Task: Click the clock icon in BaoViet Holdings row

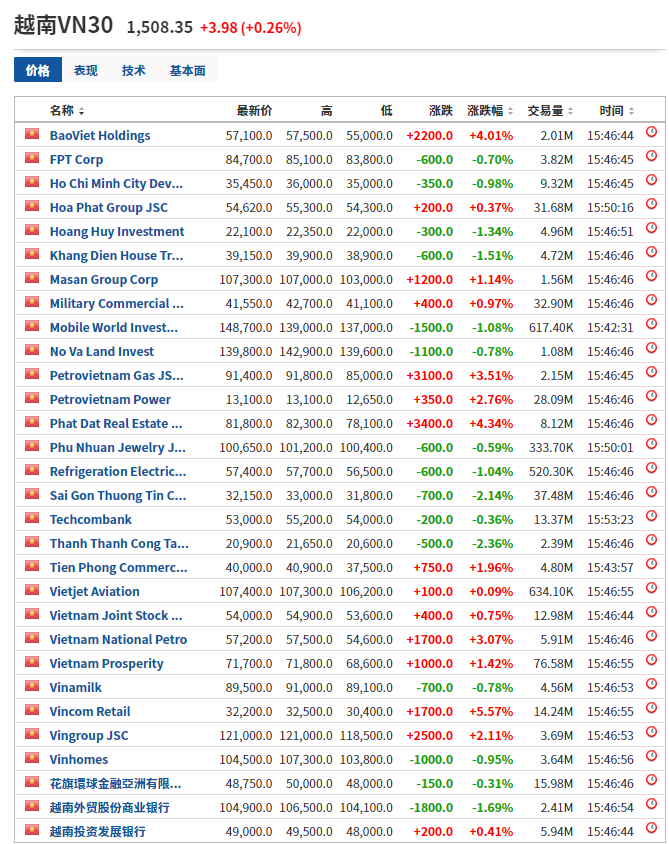Action: [x=651, y=132]
